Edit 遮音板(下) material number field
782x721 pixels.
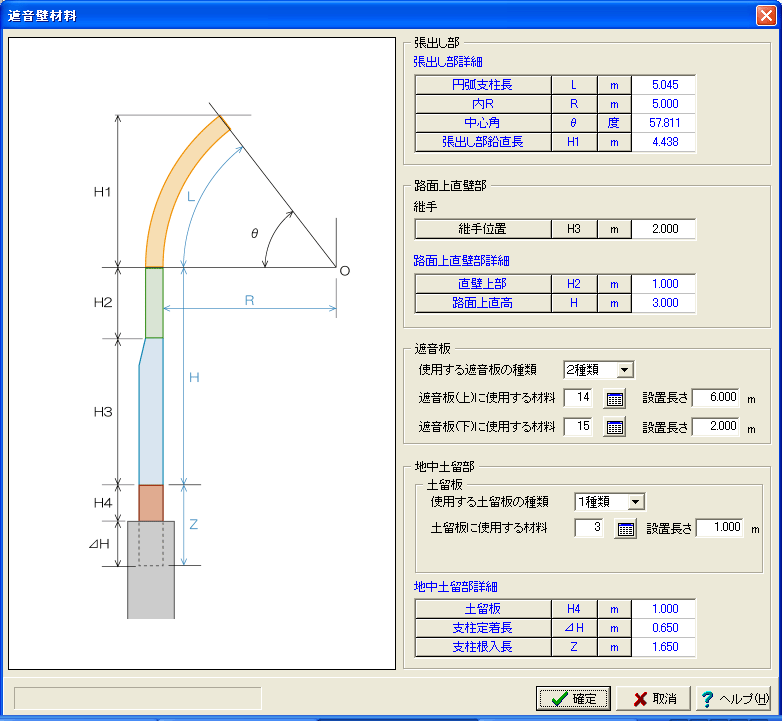coord(578,426)
